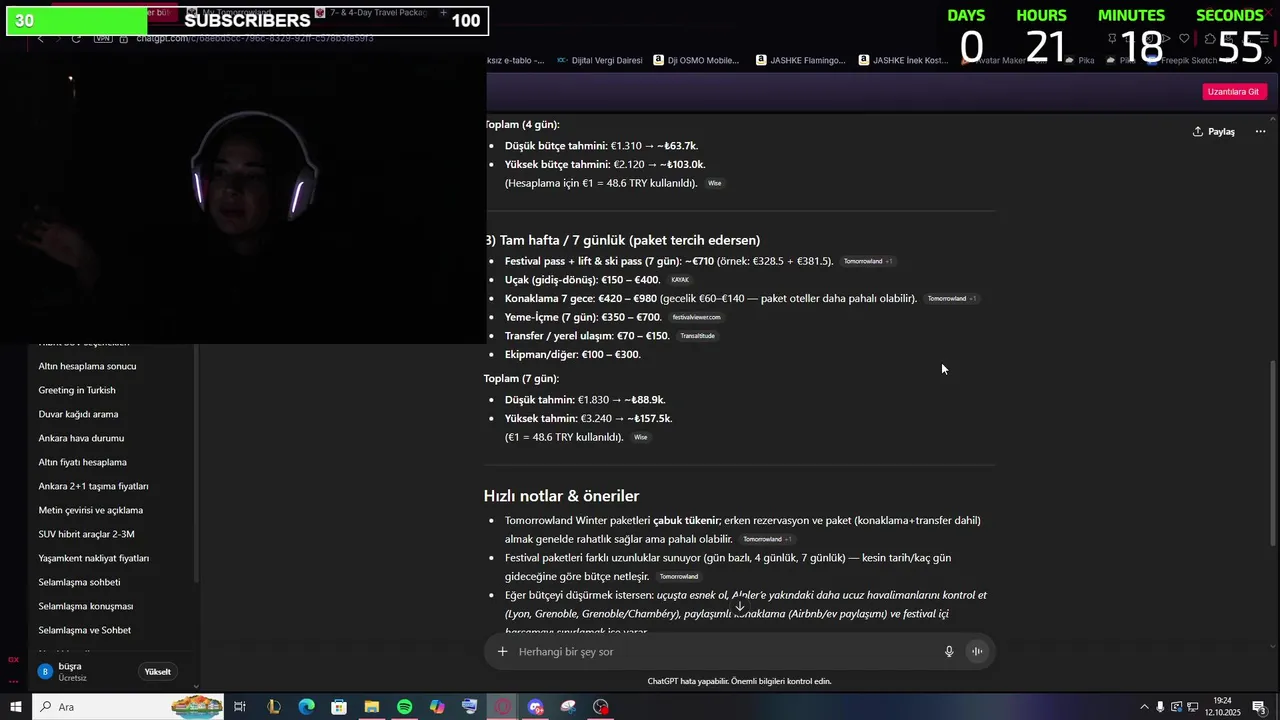1280x720 pixels.
Task: Click the scroll-to-bottom arrow above composer
Action: coord(740,606)
